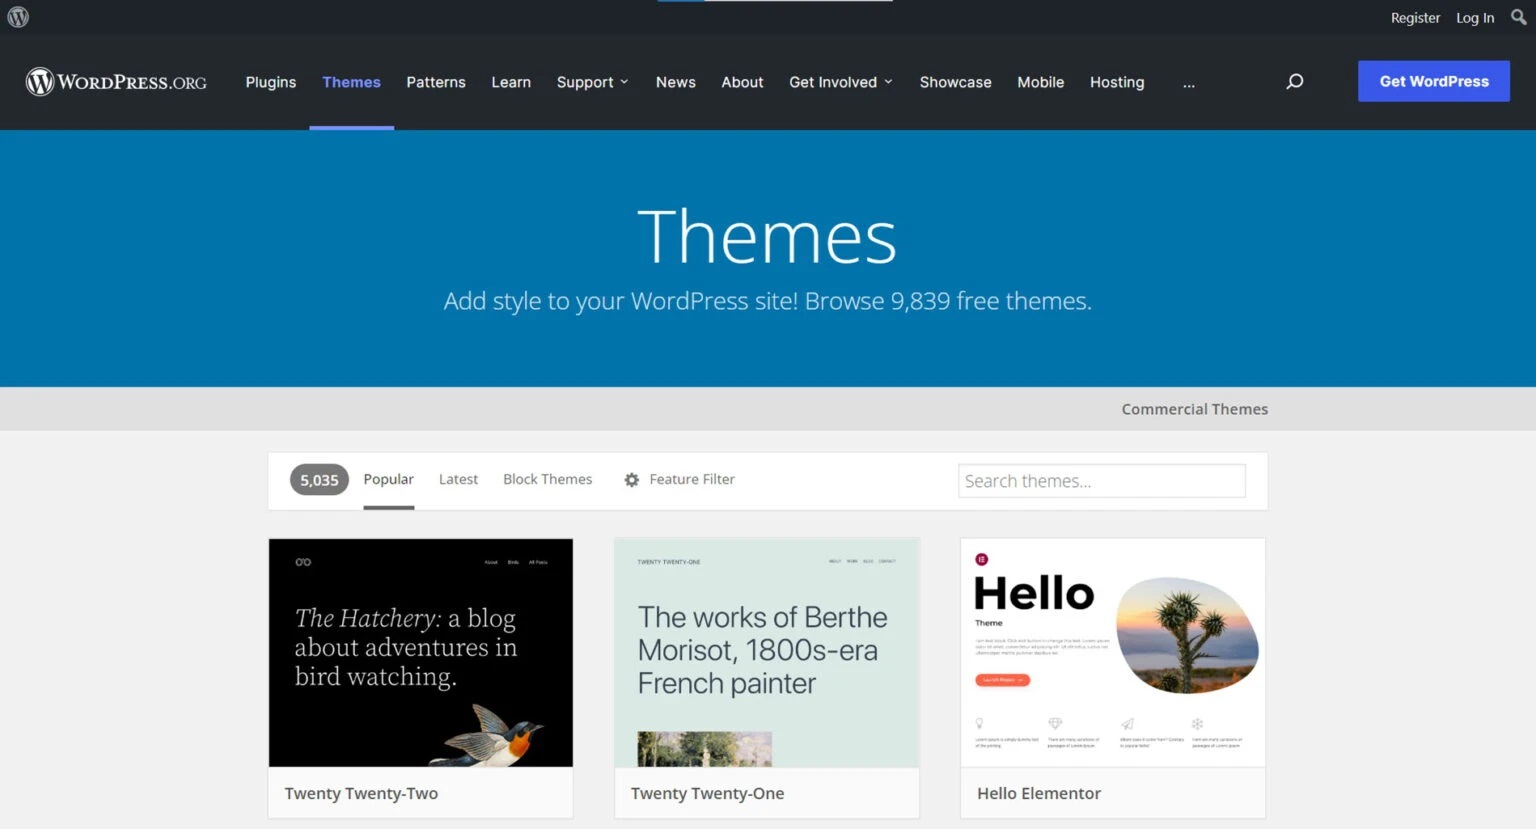Click the Get WordPress button
The image size is (1536, 829).
[1433, 81]
